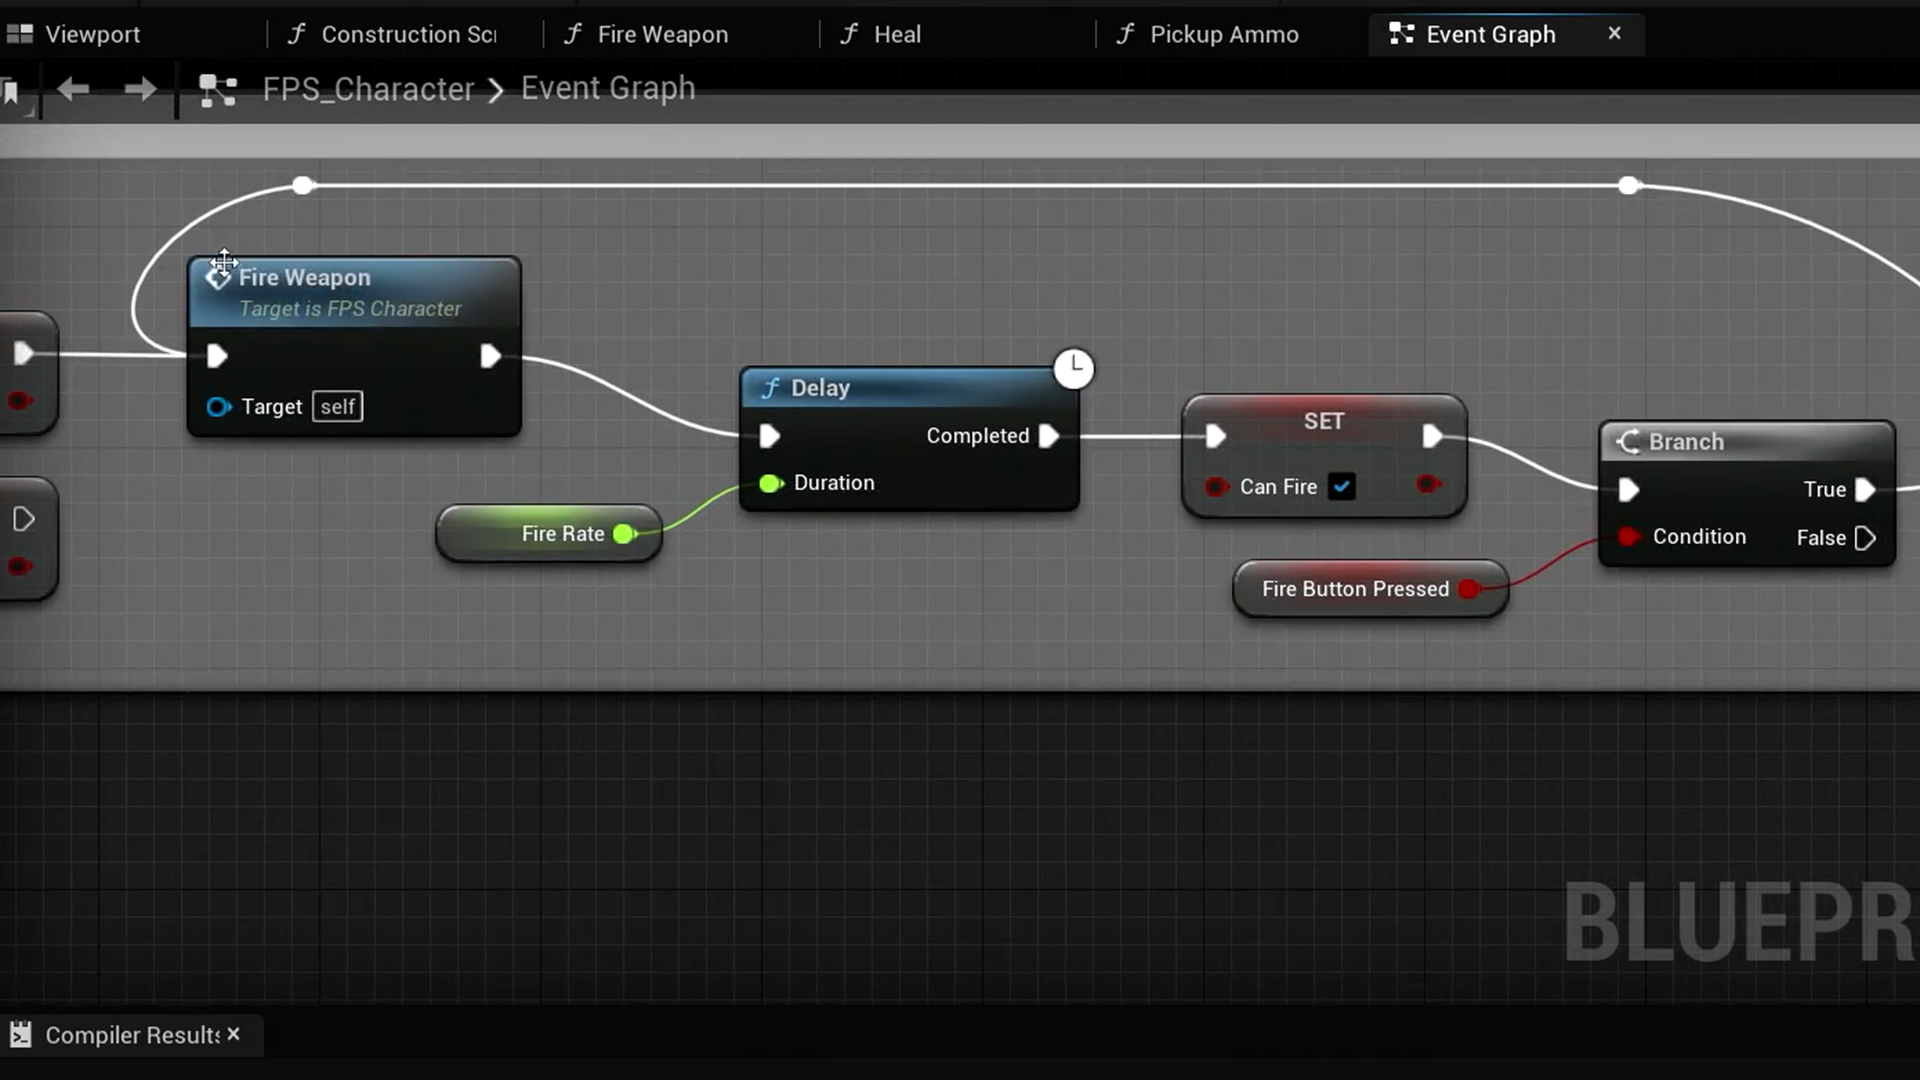Click the Event Graph tab icon
Screen dimensions: 1920x1080
(x=1402, y=34)
